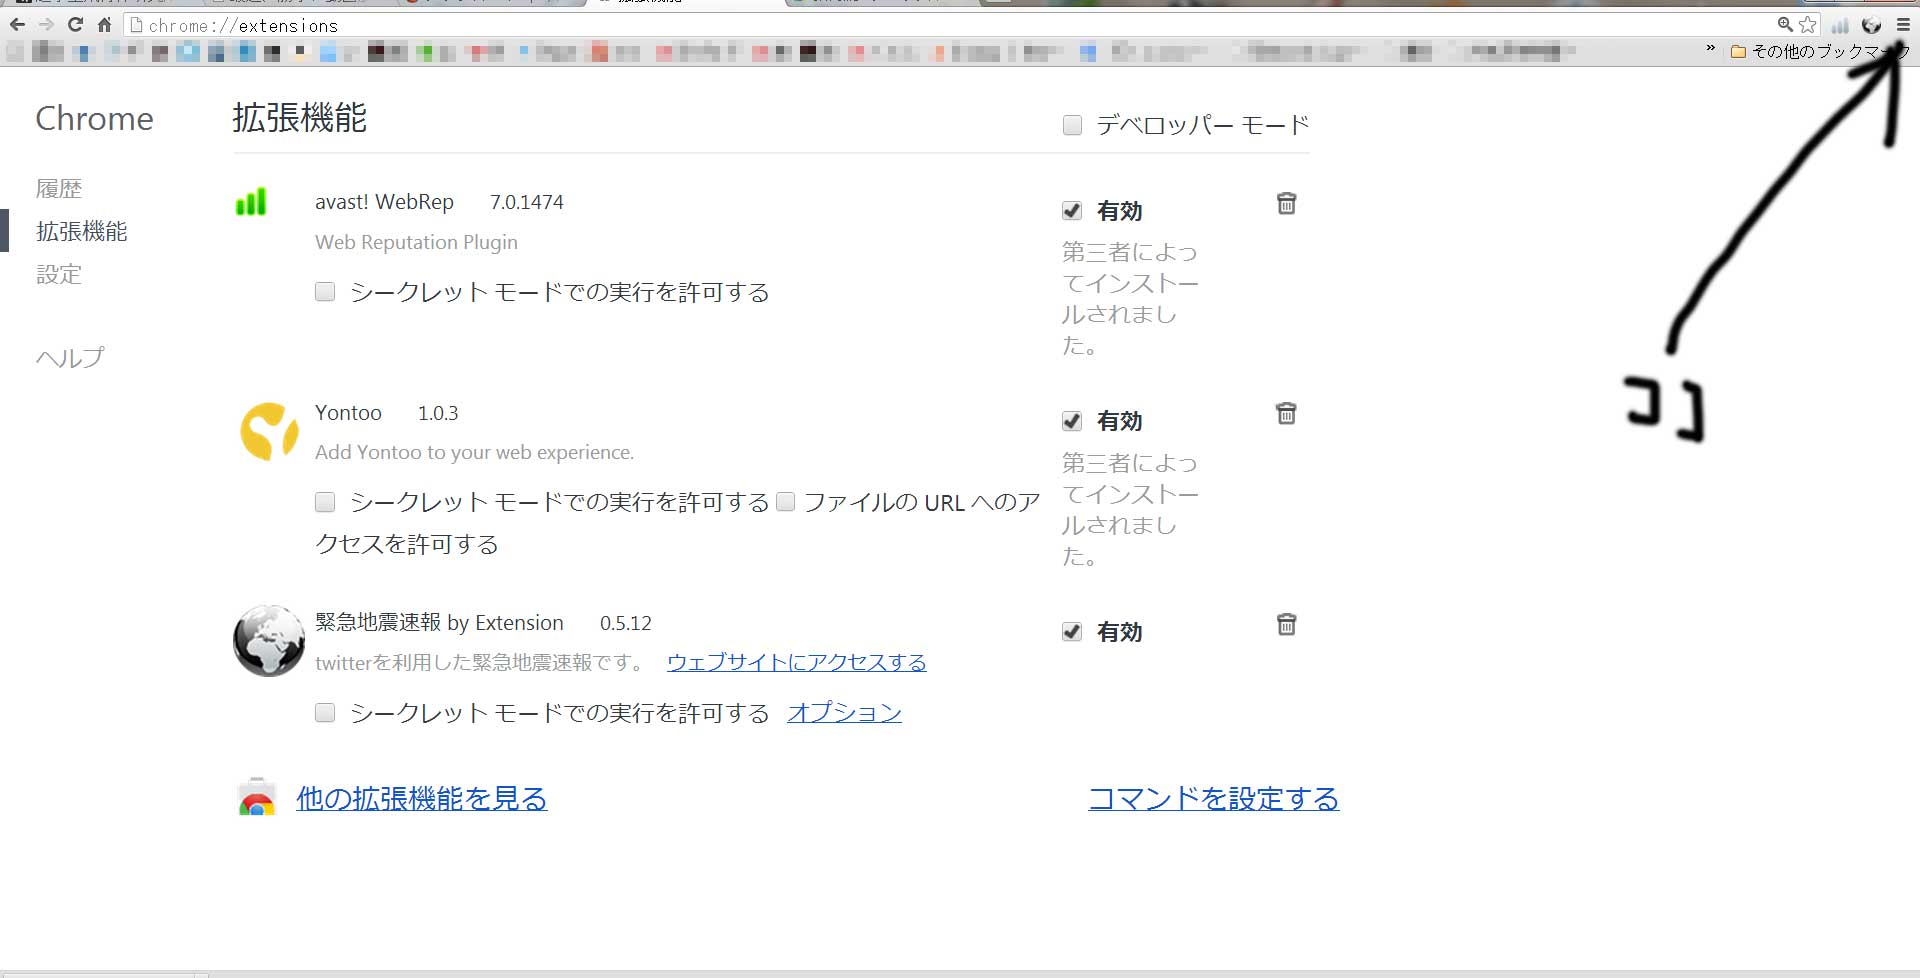Enable the デベロッパー モード checkbox
This screenshot has width=1920, height=978.
pyautogui.click(x=1072, y=125)
